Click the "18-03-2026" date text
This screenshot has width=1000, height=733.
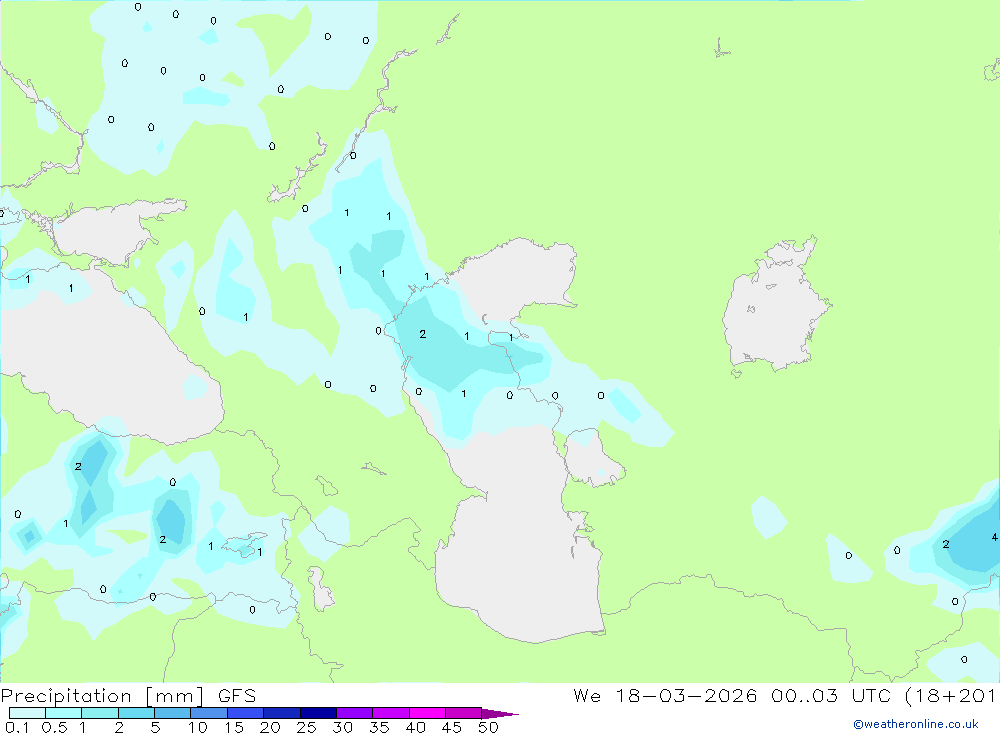[x=686, y=696]
